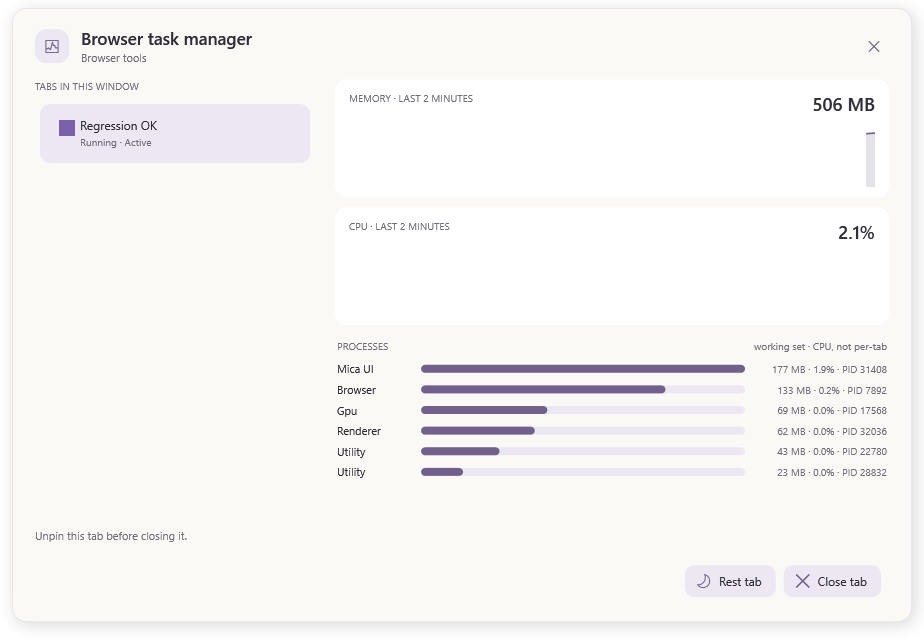
Task: Click the X icon on Close tab
Action: 802,581
